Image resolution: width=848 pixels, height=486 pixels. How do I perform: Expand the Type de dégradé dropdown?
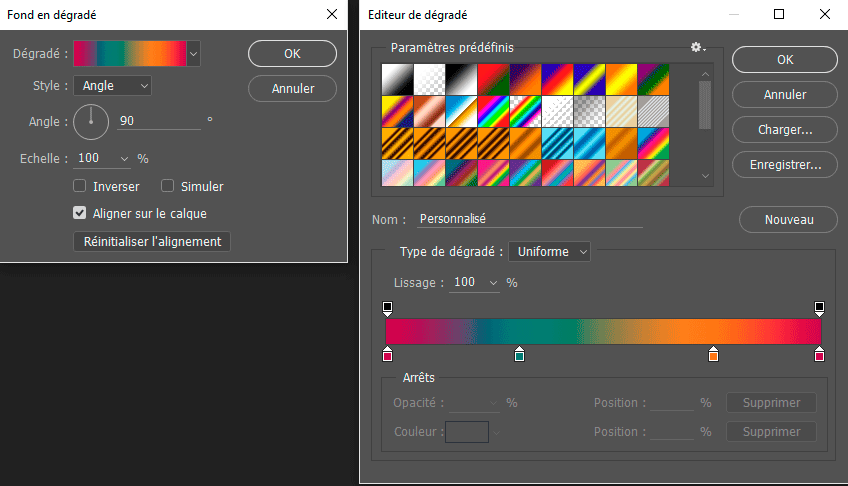coord(549,251)
